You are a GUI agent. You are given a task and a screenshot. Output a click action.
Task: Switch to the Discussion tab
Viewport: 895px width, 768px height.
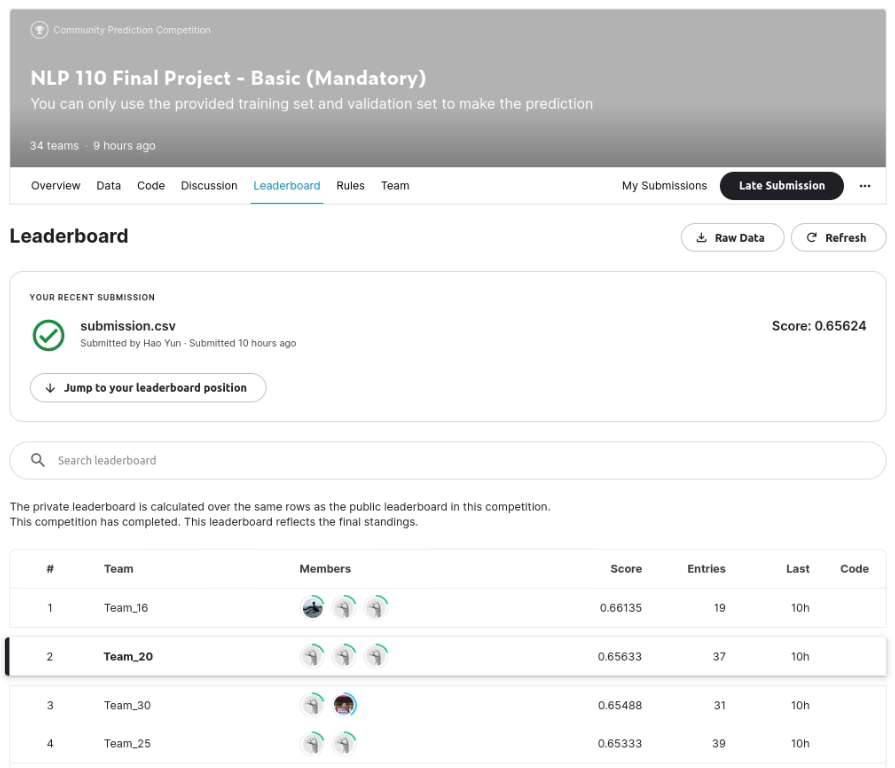click(209, 186)
